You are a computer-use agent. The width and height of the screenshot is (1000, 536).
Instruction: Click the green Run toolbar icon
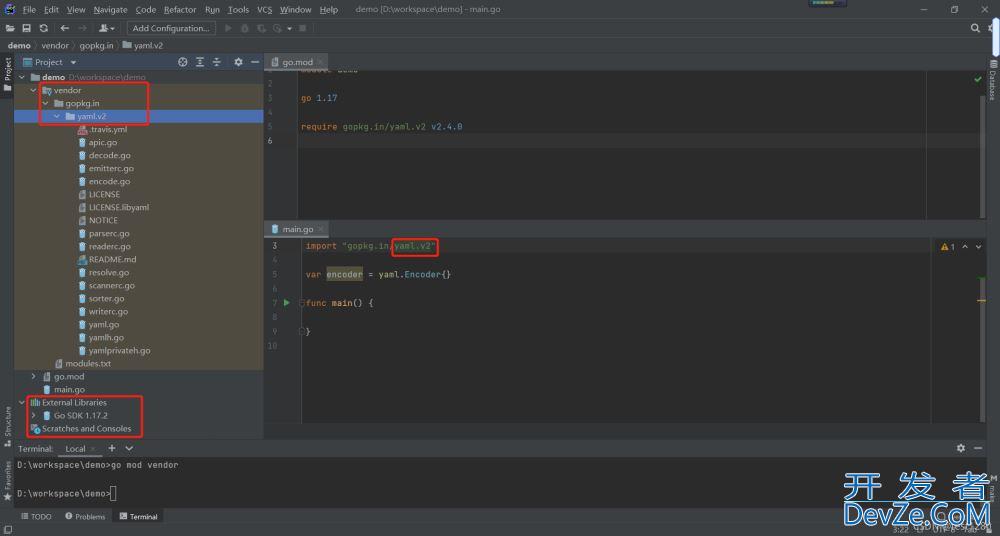coord(228,28)
